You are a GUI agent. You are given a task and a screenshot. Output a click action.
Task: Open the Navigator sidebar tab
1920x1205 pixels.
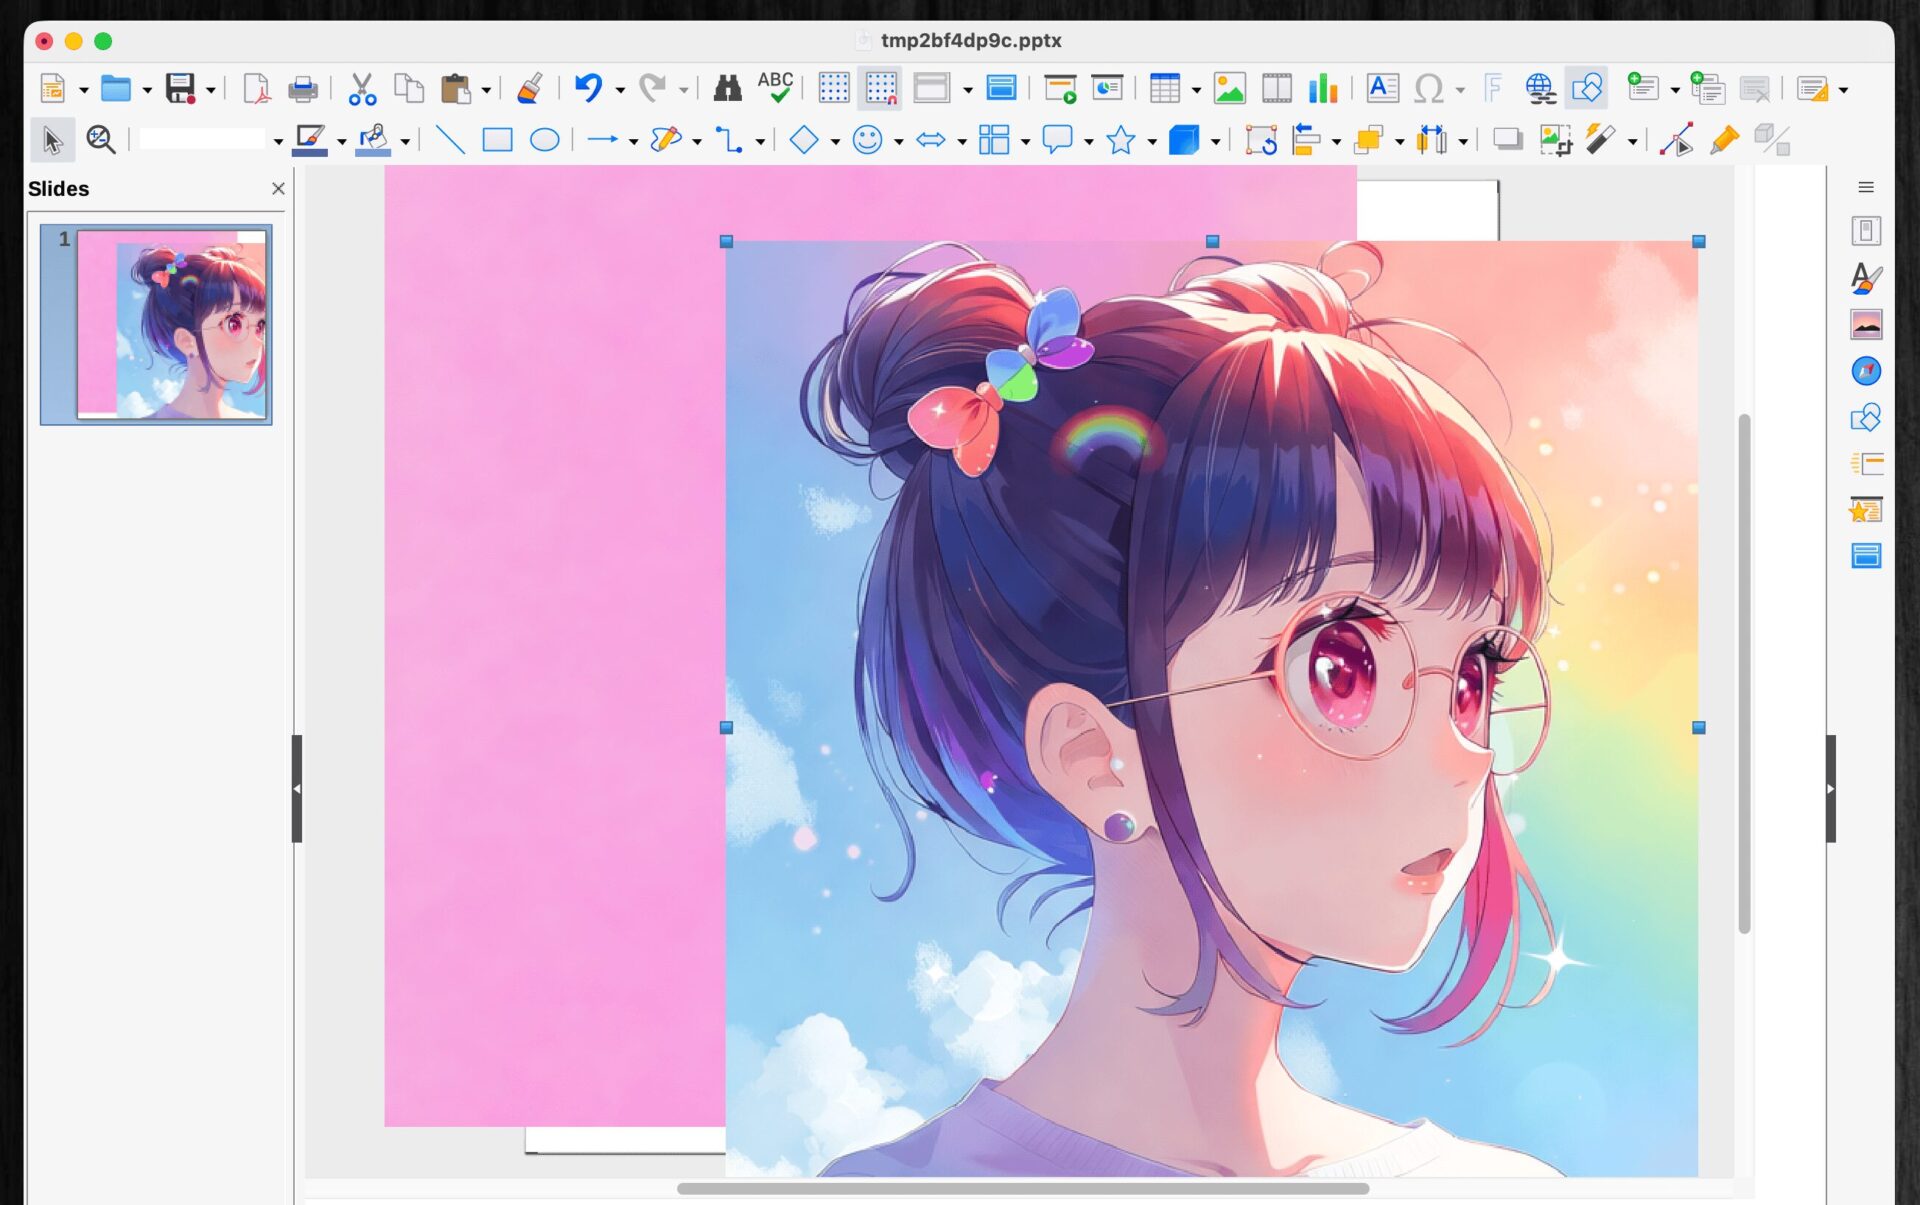click(x=1865, y=371)
